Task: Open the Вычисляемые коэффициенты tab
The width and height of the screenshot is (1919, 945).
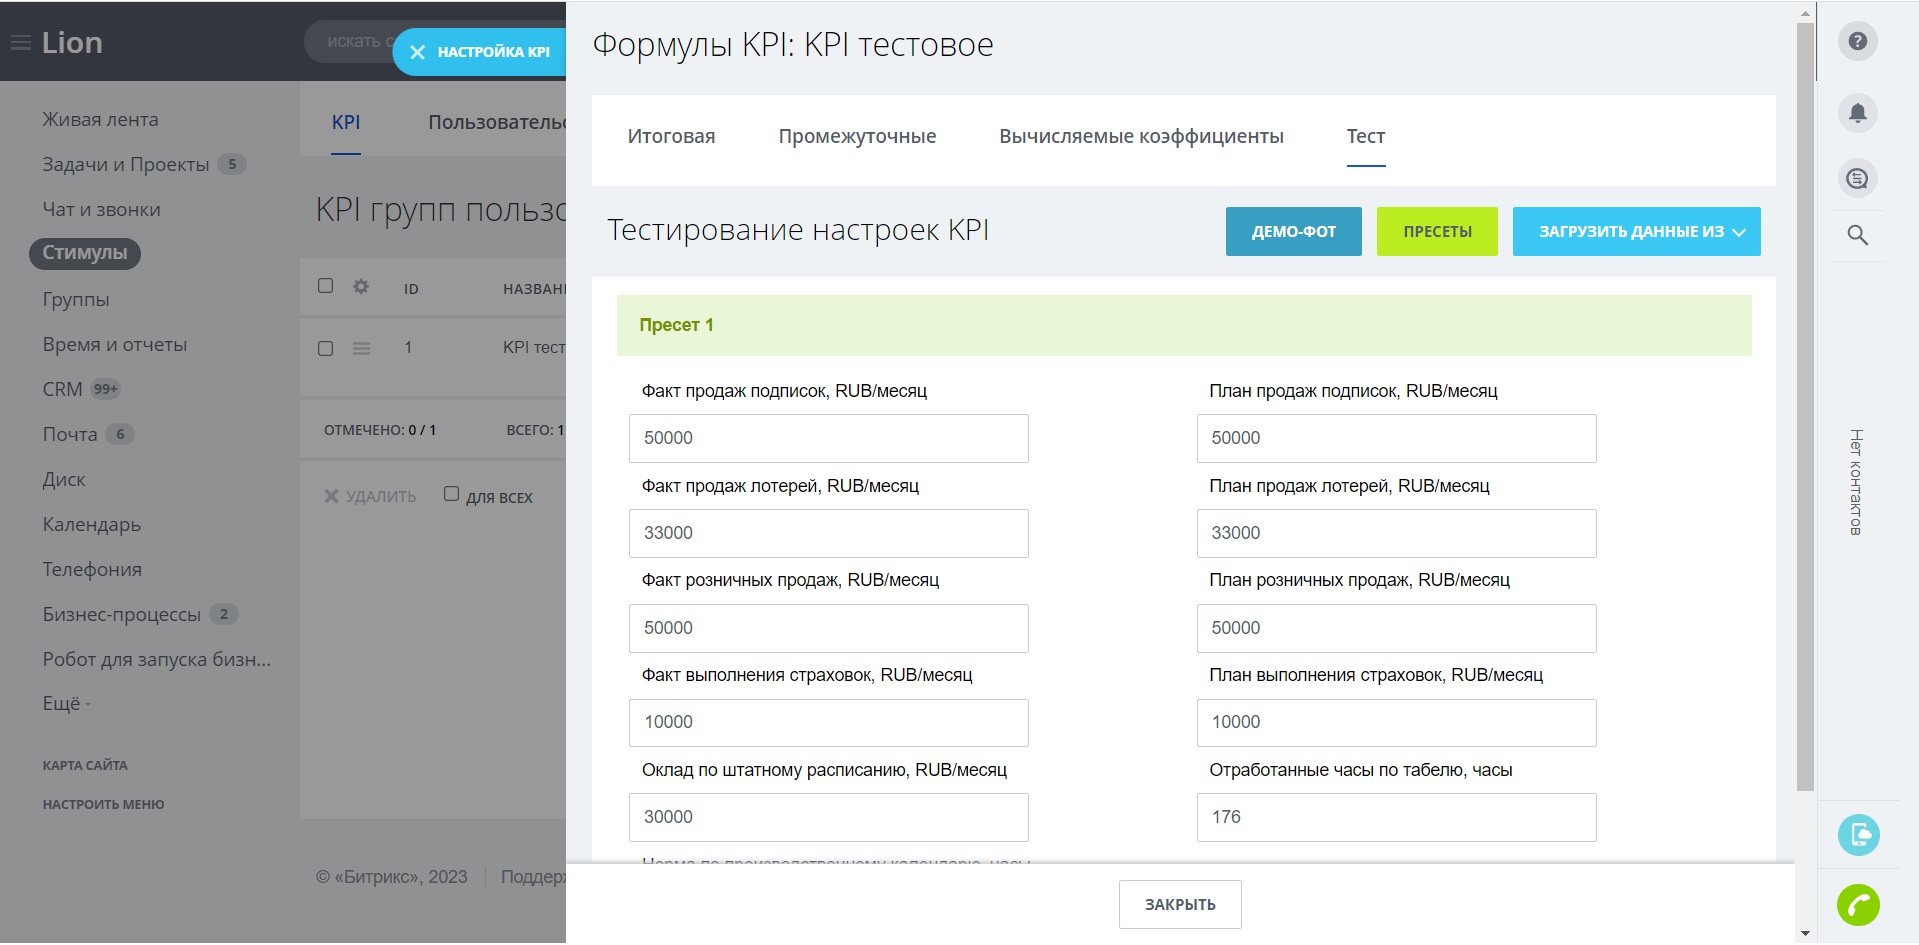Action: 1141,137
